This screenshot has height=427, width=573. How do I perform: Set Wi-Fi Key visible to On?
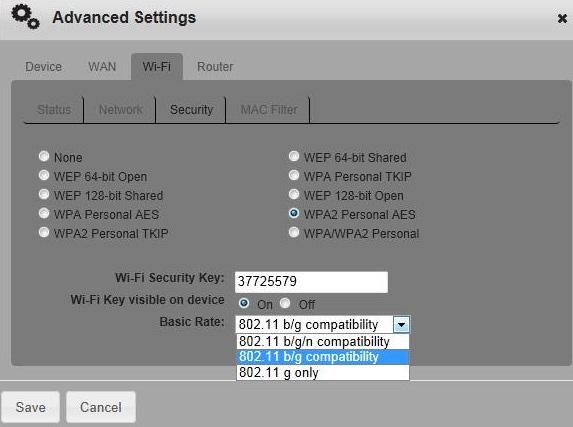(x=244, y=303)
